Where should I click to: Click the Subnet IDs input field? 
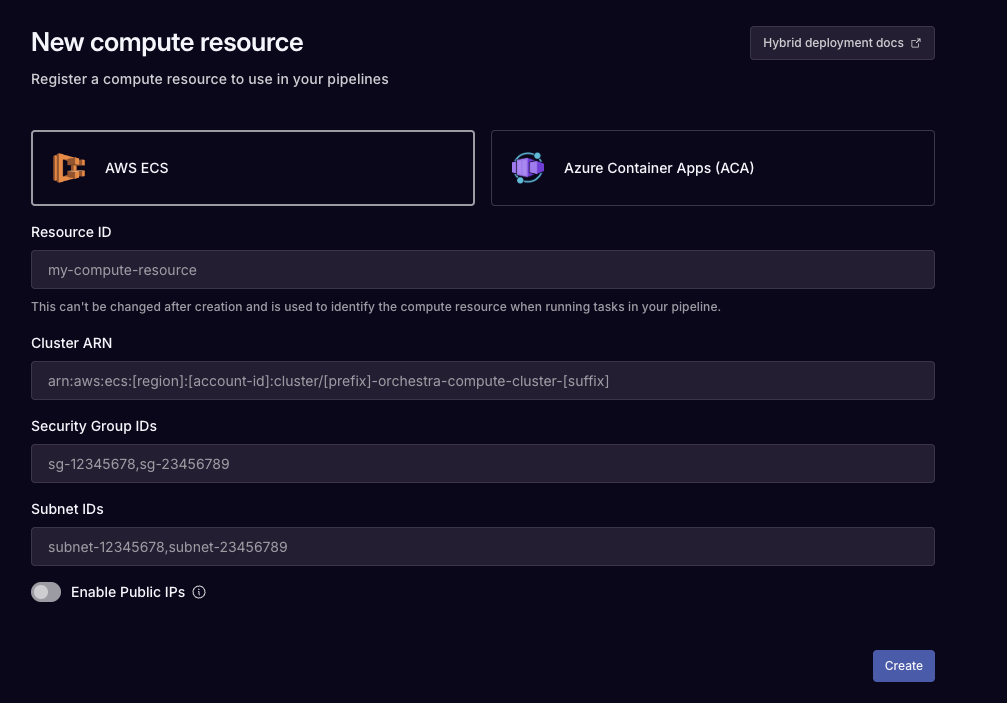pyautogui.click(x=483, y=546)
